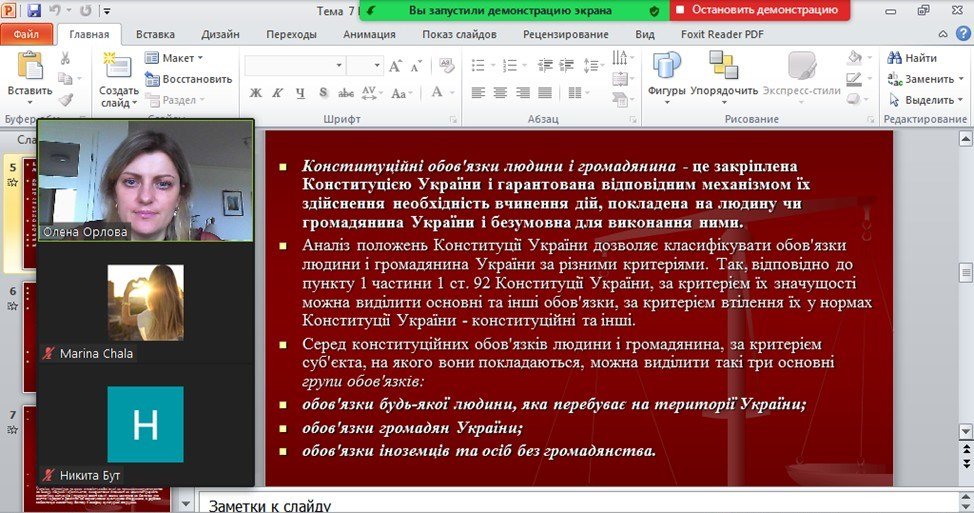Switch to the Рецензирование tab

click(565, 34)
